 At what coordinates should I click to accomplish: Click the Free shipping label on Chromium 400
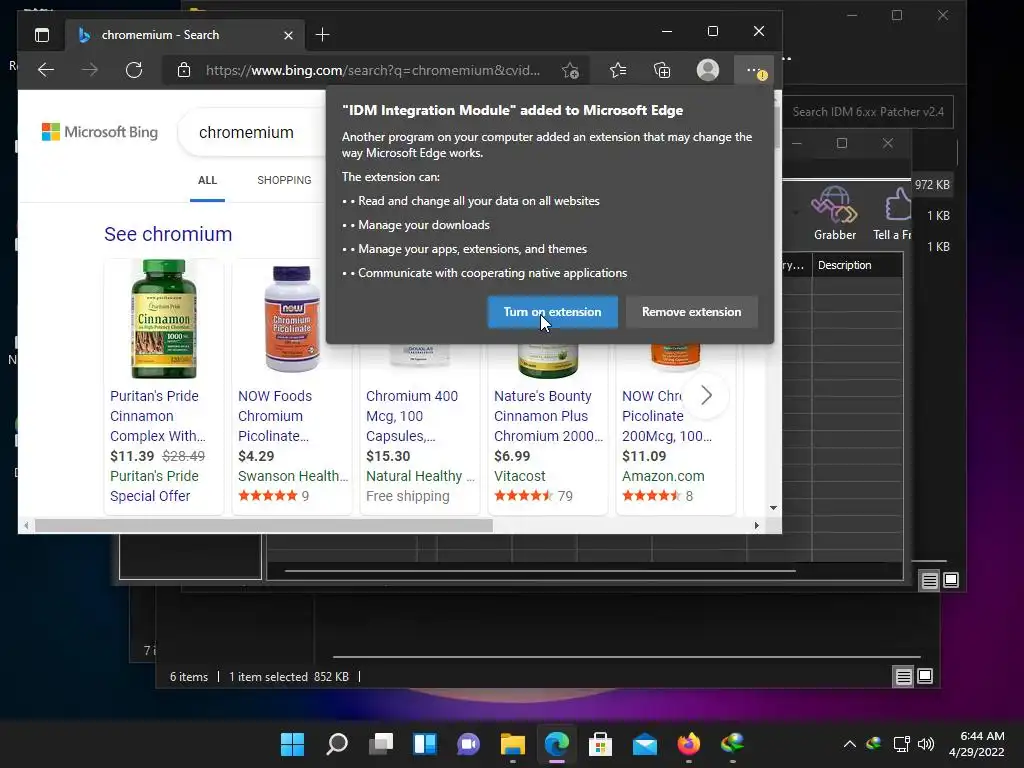click(x=408, y=496)
